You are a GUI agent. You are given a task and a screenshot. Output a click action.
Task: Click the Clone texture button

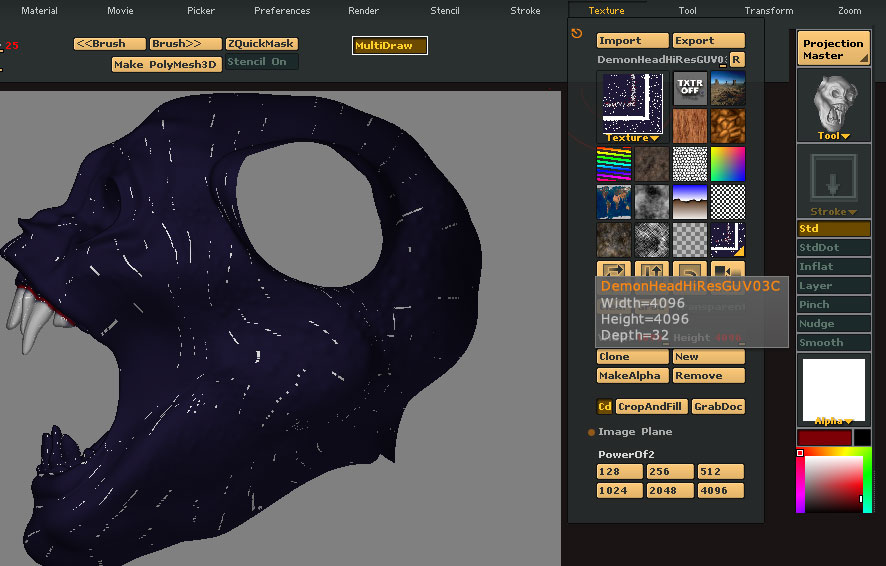[x=633, y=356]
